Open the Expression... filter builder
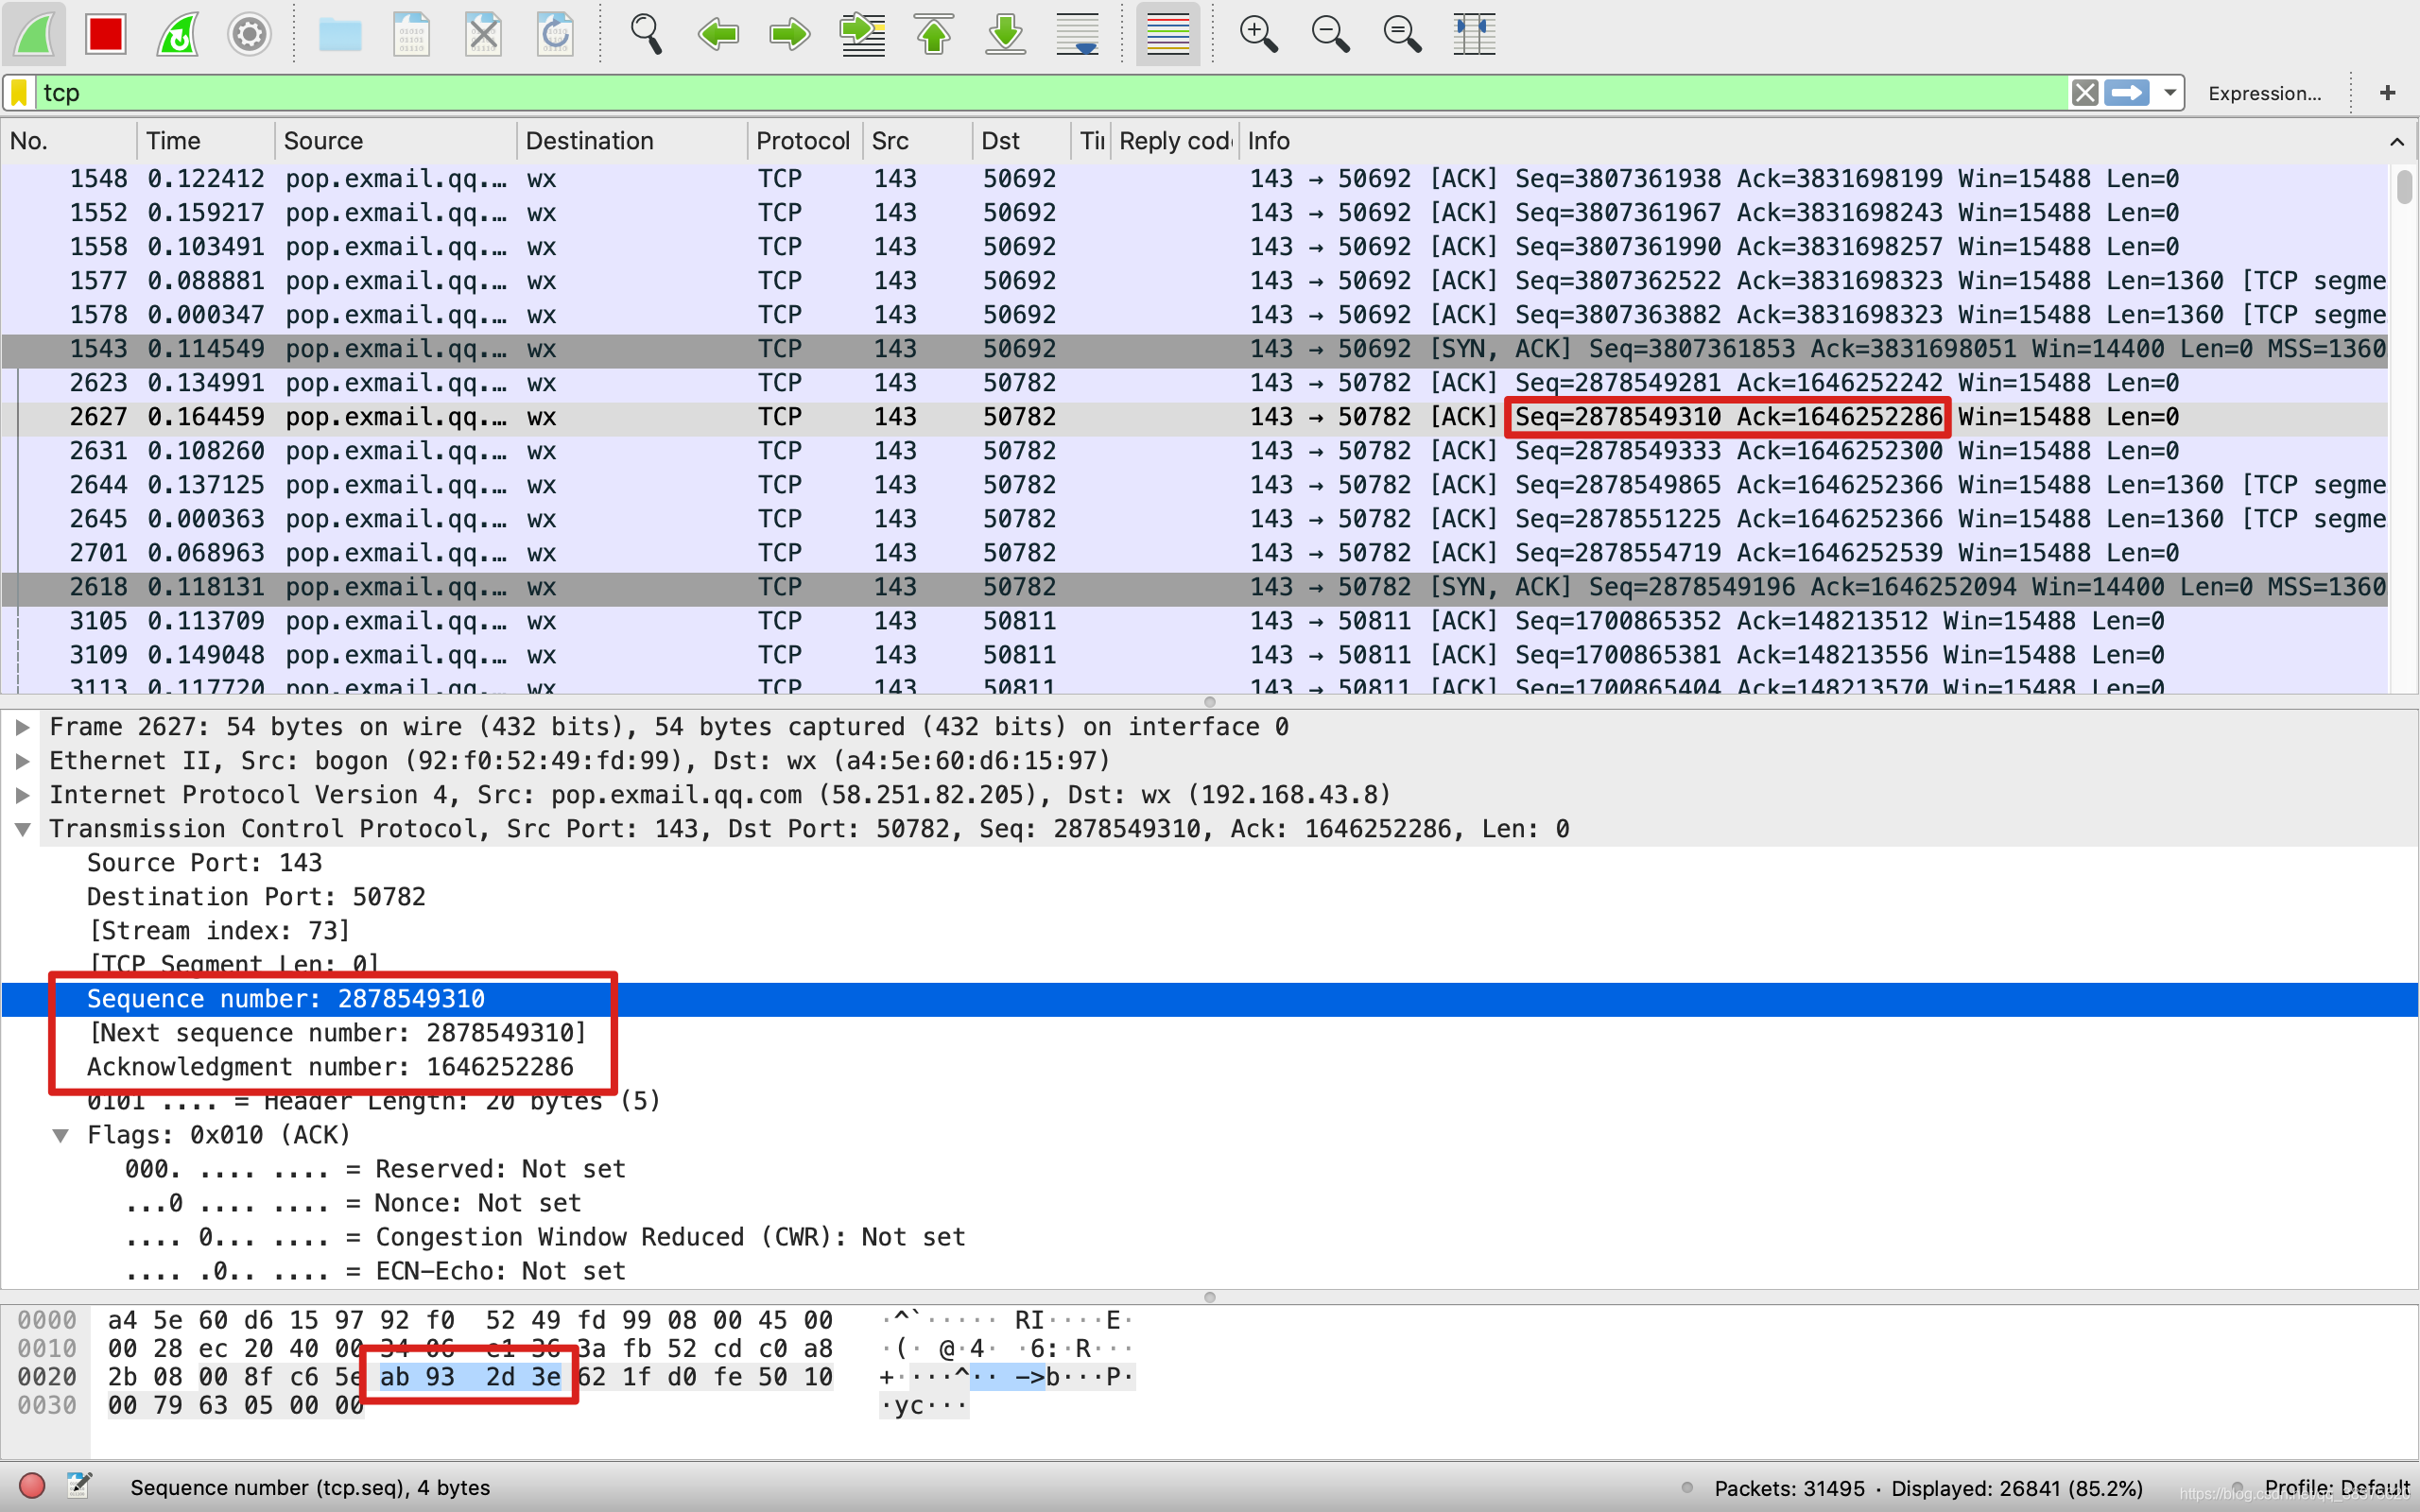Viewport: 2420px width, 1512px height. click(2265, 93)
